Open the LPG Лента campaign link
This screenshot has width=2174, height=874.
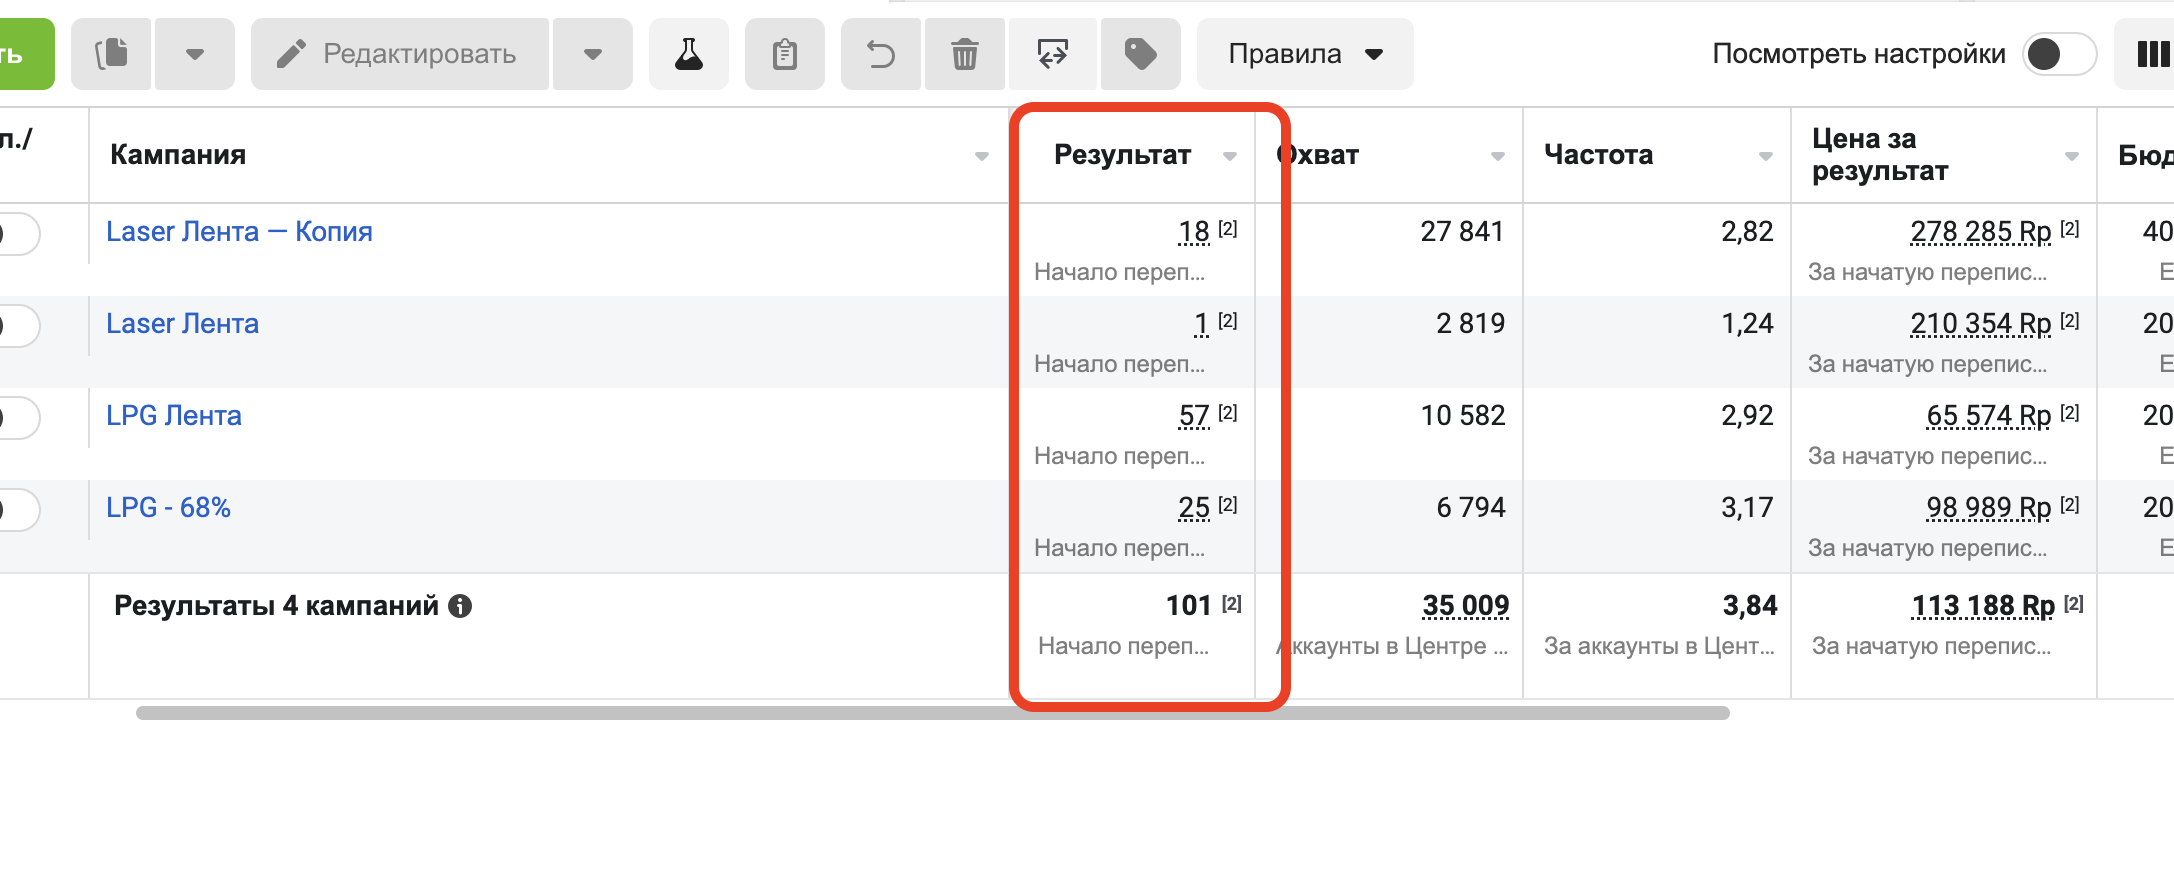pyautogui.click(x=174, y=416)
